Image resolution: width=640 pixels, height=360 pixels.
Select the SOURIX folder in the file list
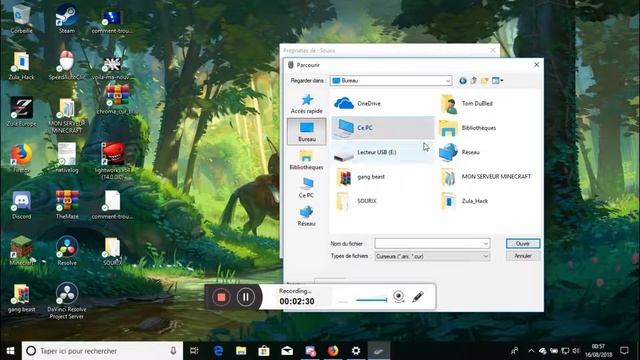click(382, 201)
